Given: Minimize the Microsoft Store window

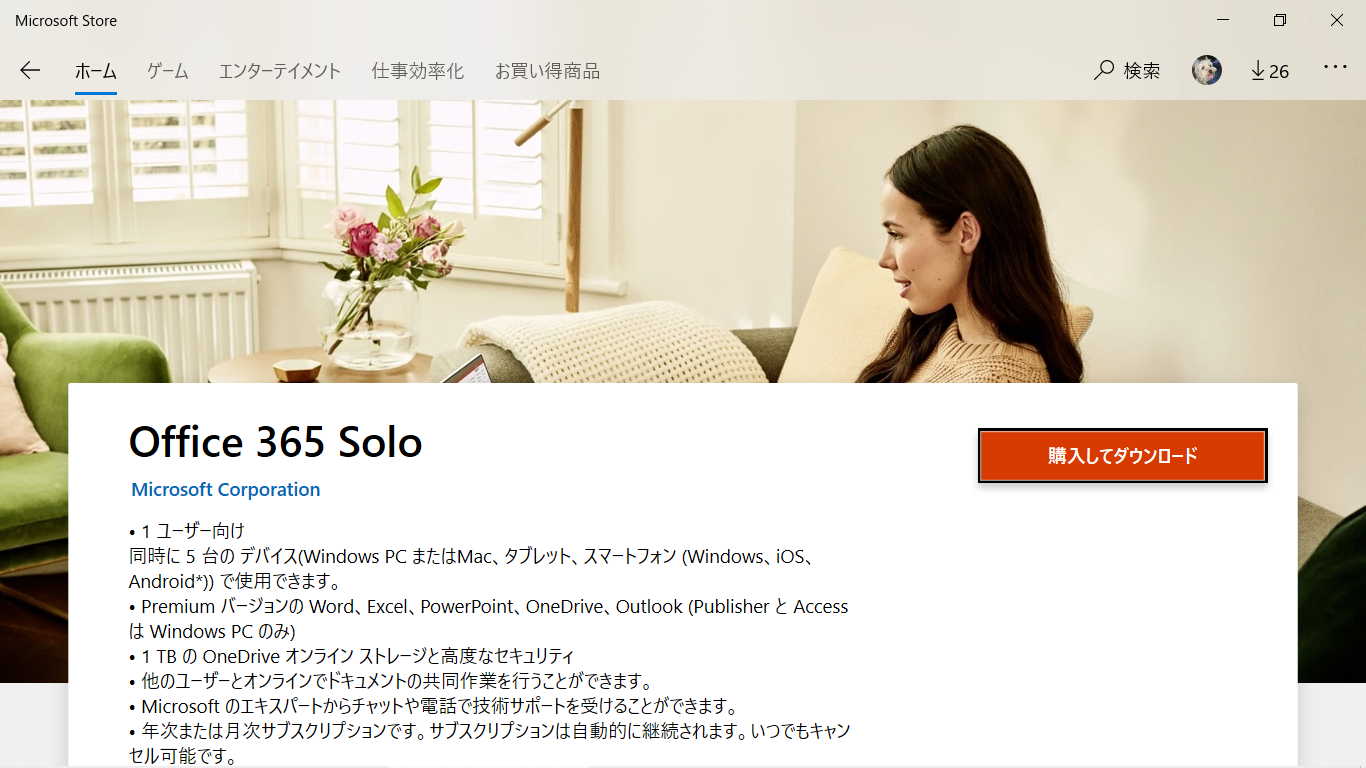Looking at the screenshot, I should 1223,20.
